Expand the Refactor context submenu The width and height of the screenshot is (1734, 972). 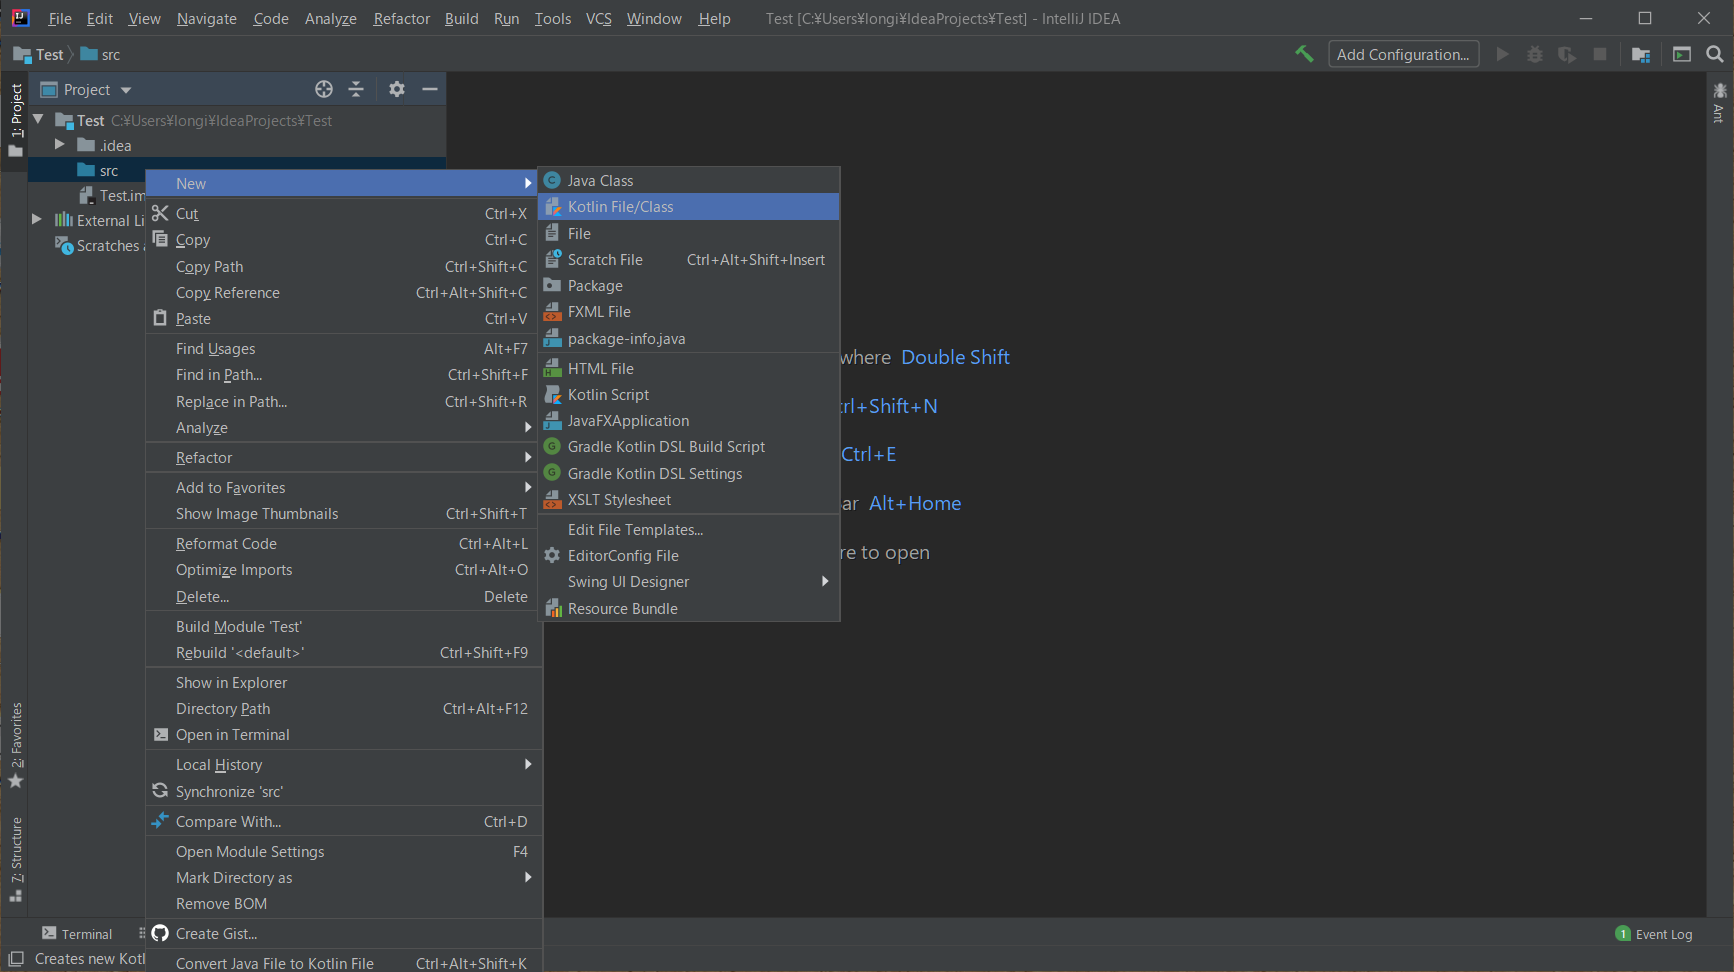[344, 457]
